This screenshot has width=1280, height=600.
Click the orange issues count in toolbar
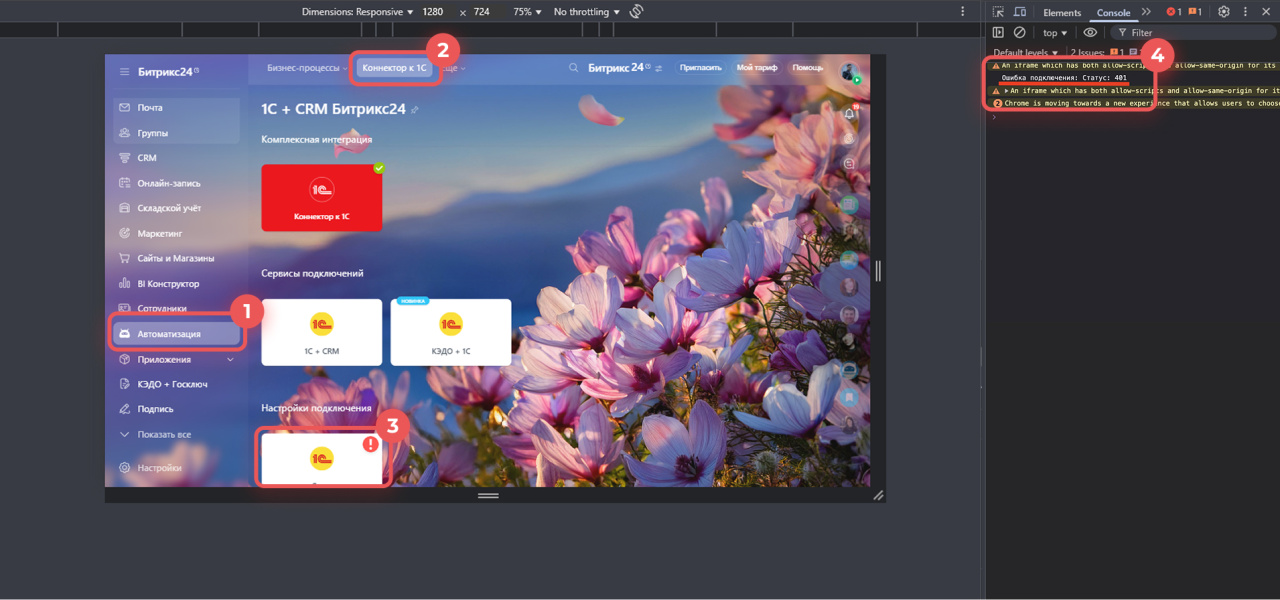(x=1195, y=12)
